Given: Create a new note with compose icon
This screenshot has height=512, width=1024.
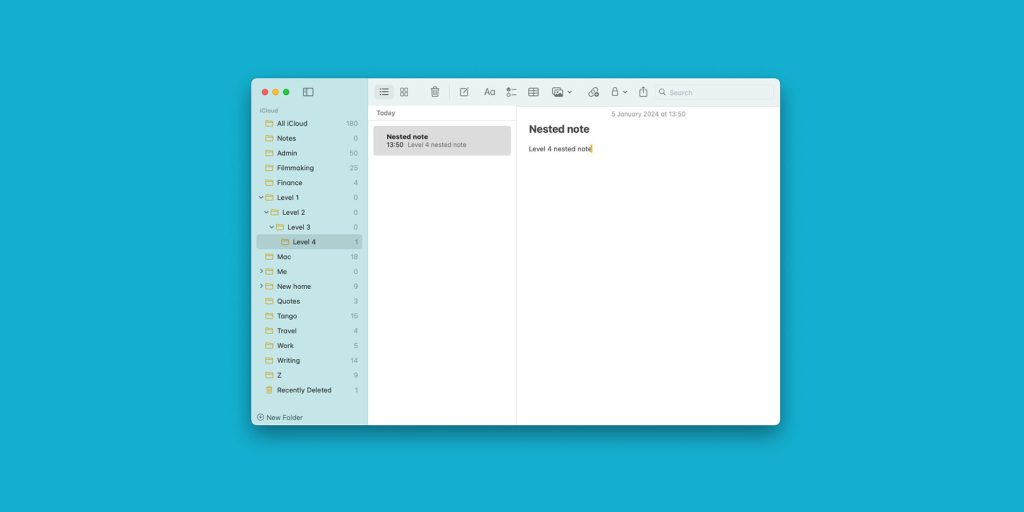Looking at the screenshot, I should [464, 92].
